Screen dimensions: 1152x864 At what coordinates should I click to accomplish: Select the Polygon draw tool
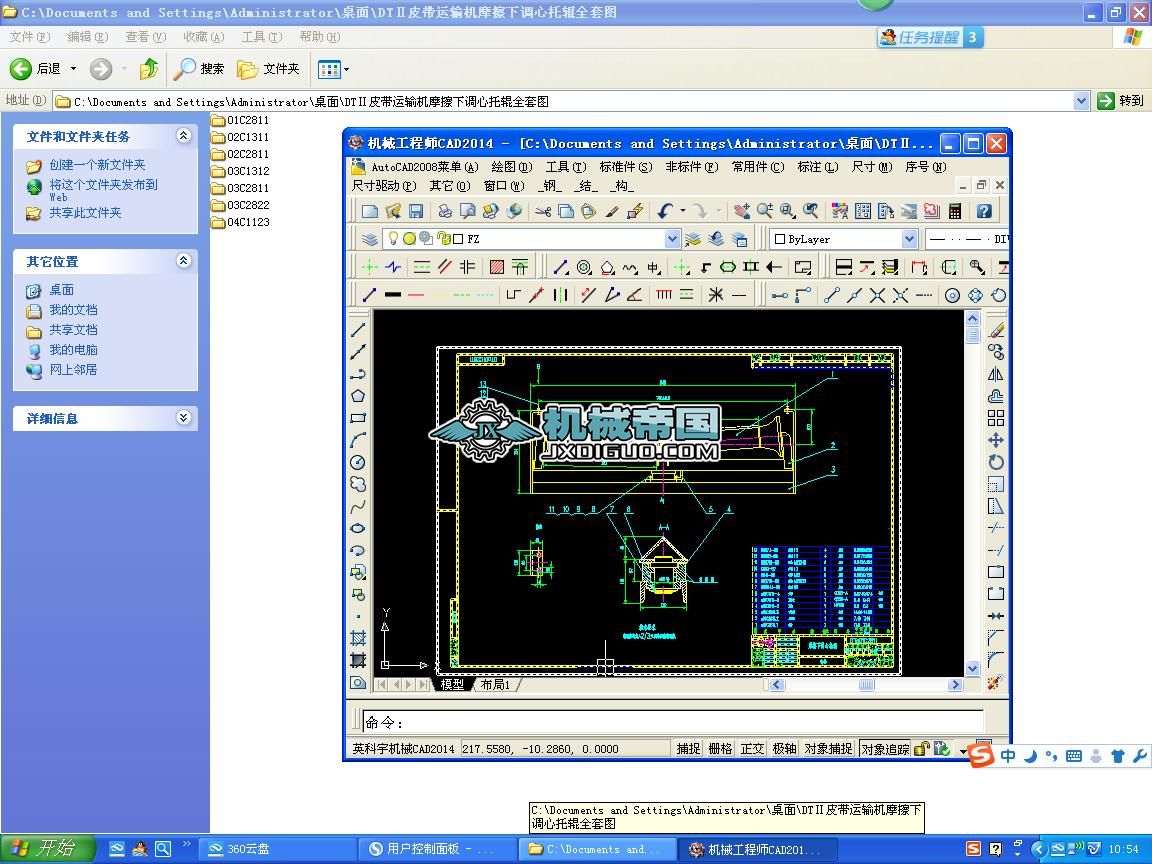coord(358,396)
